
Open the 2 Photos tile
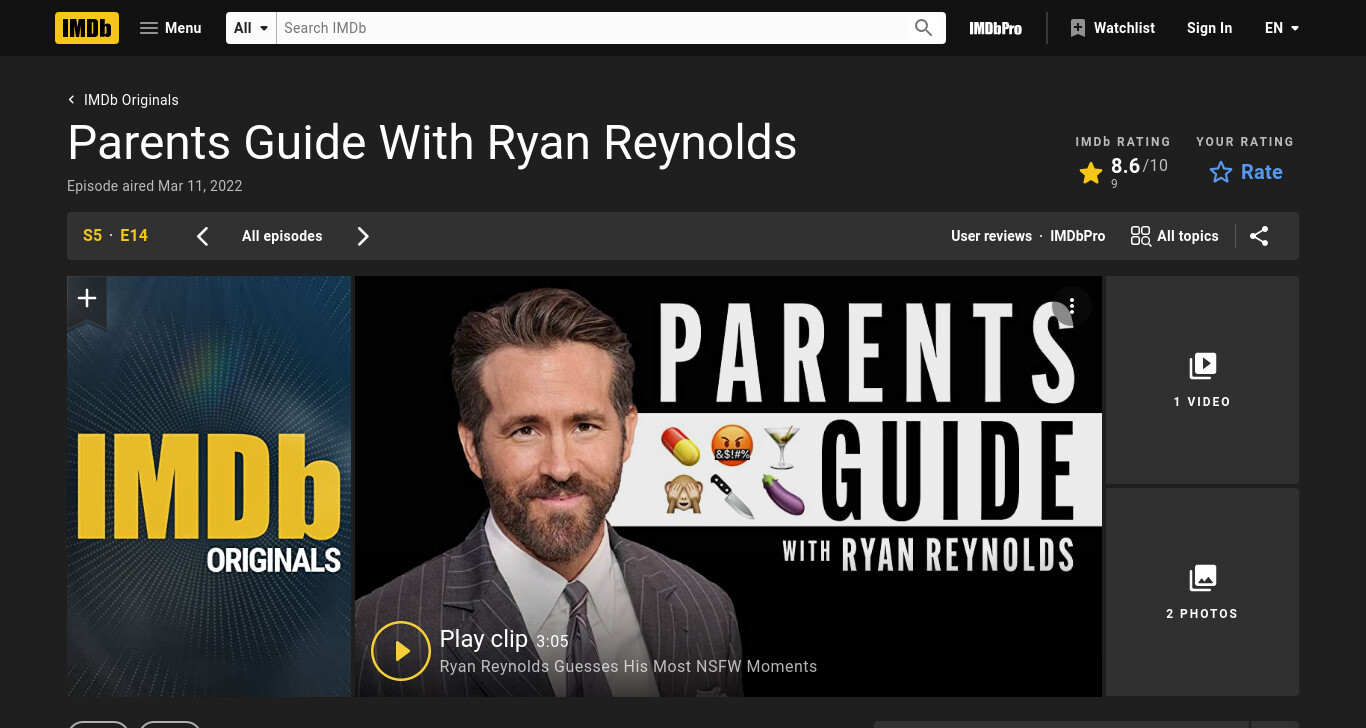1202,592
